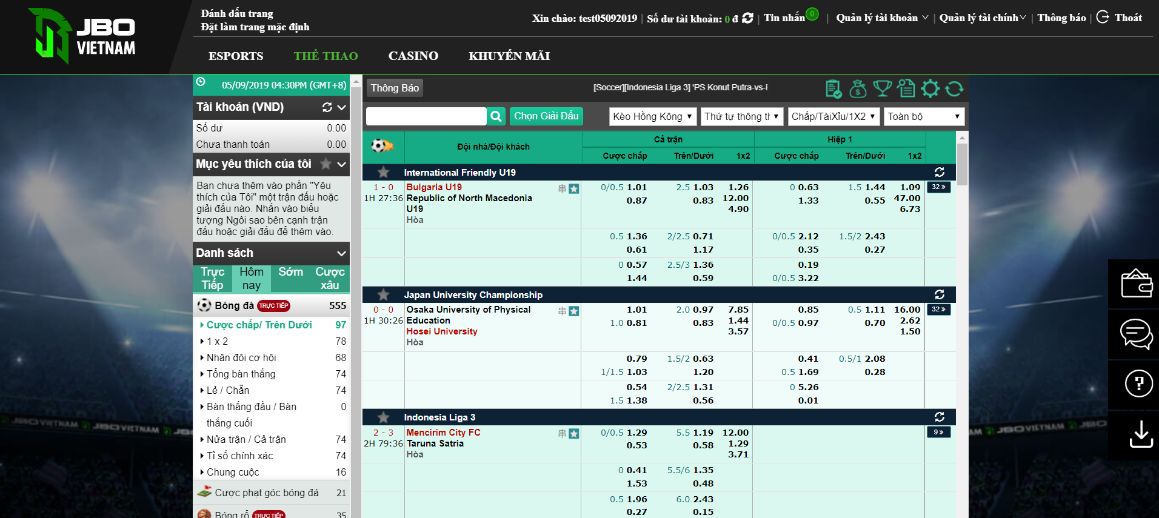Viewport: 1159px width, 518px height.
Task: Star the Japan University Championship league
Action: click(383, 295)
